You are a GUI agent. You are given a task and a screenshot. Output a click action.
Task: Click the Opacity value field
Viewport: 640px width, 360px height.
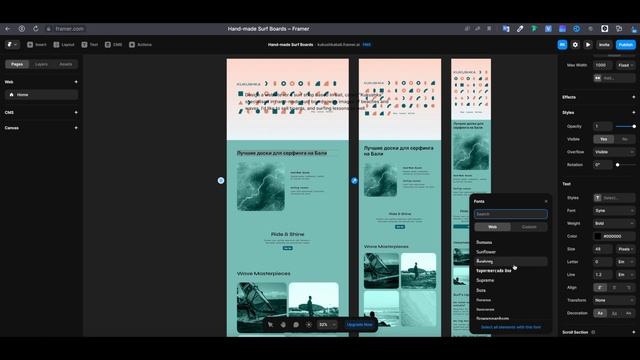[602, 126]
